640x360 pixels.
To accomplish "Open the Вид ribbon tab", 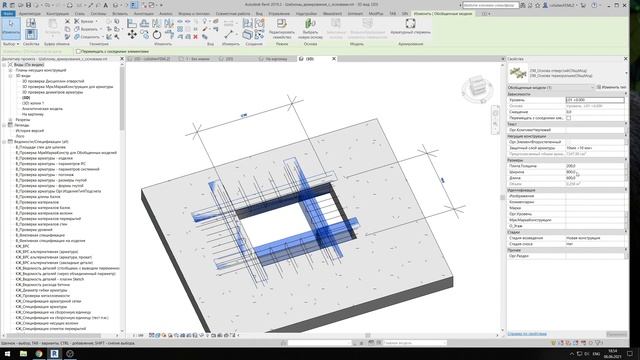I will tap(259, 13).
